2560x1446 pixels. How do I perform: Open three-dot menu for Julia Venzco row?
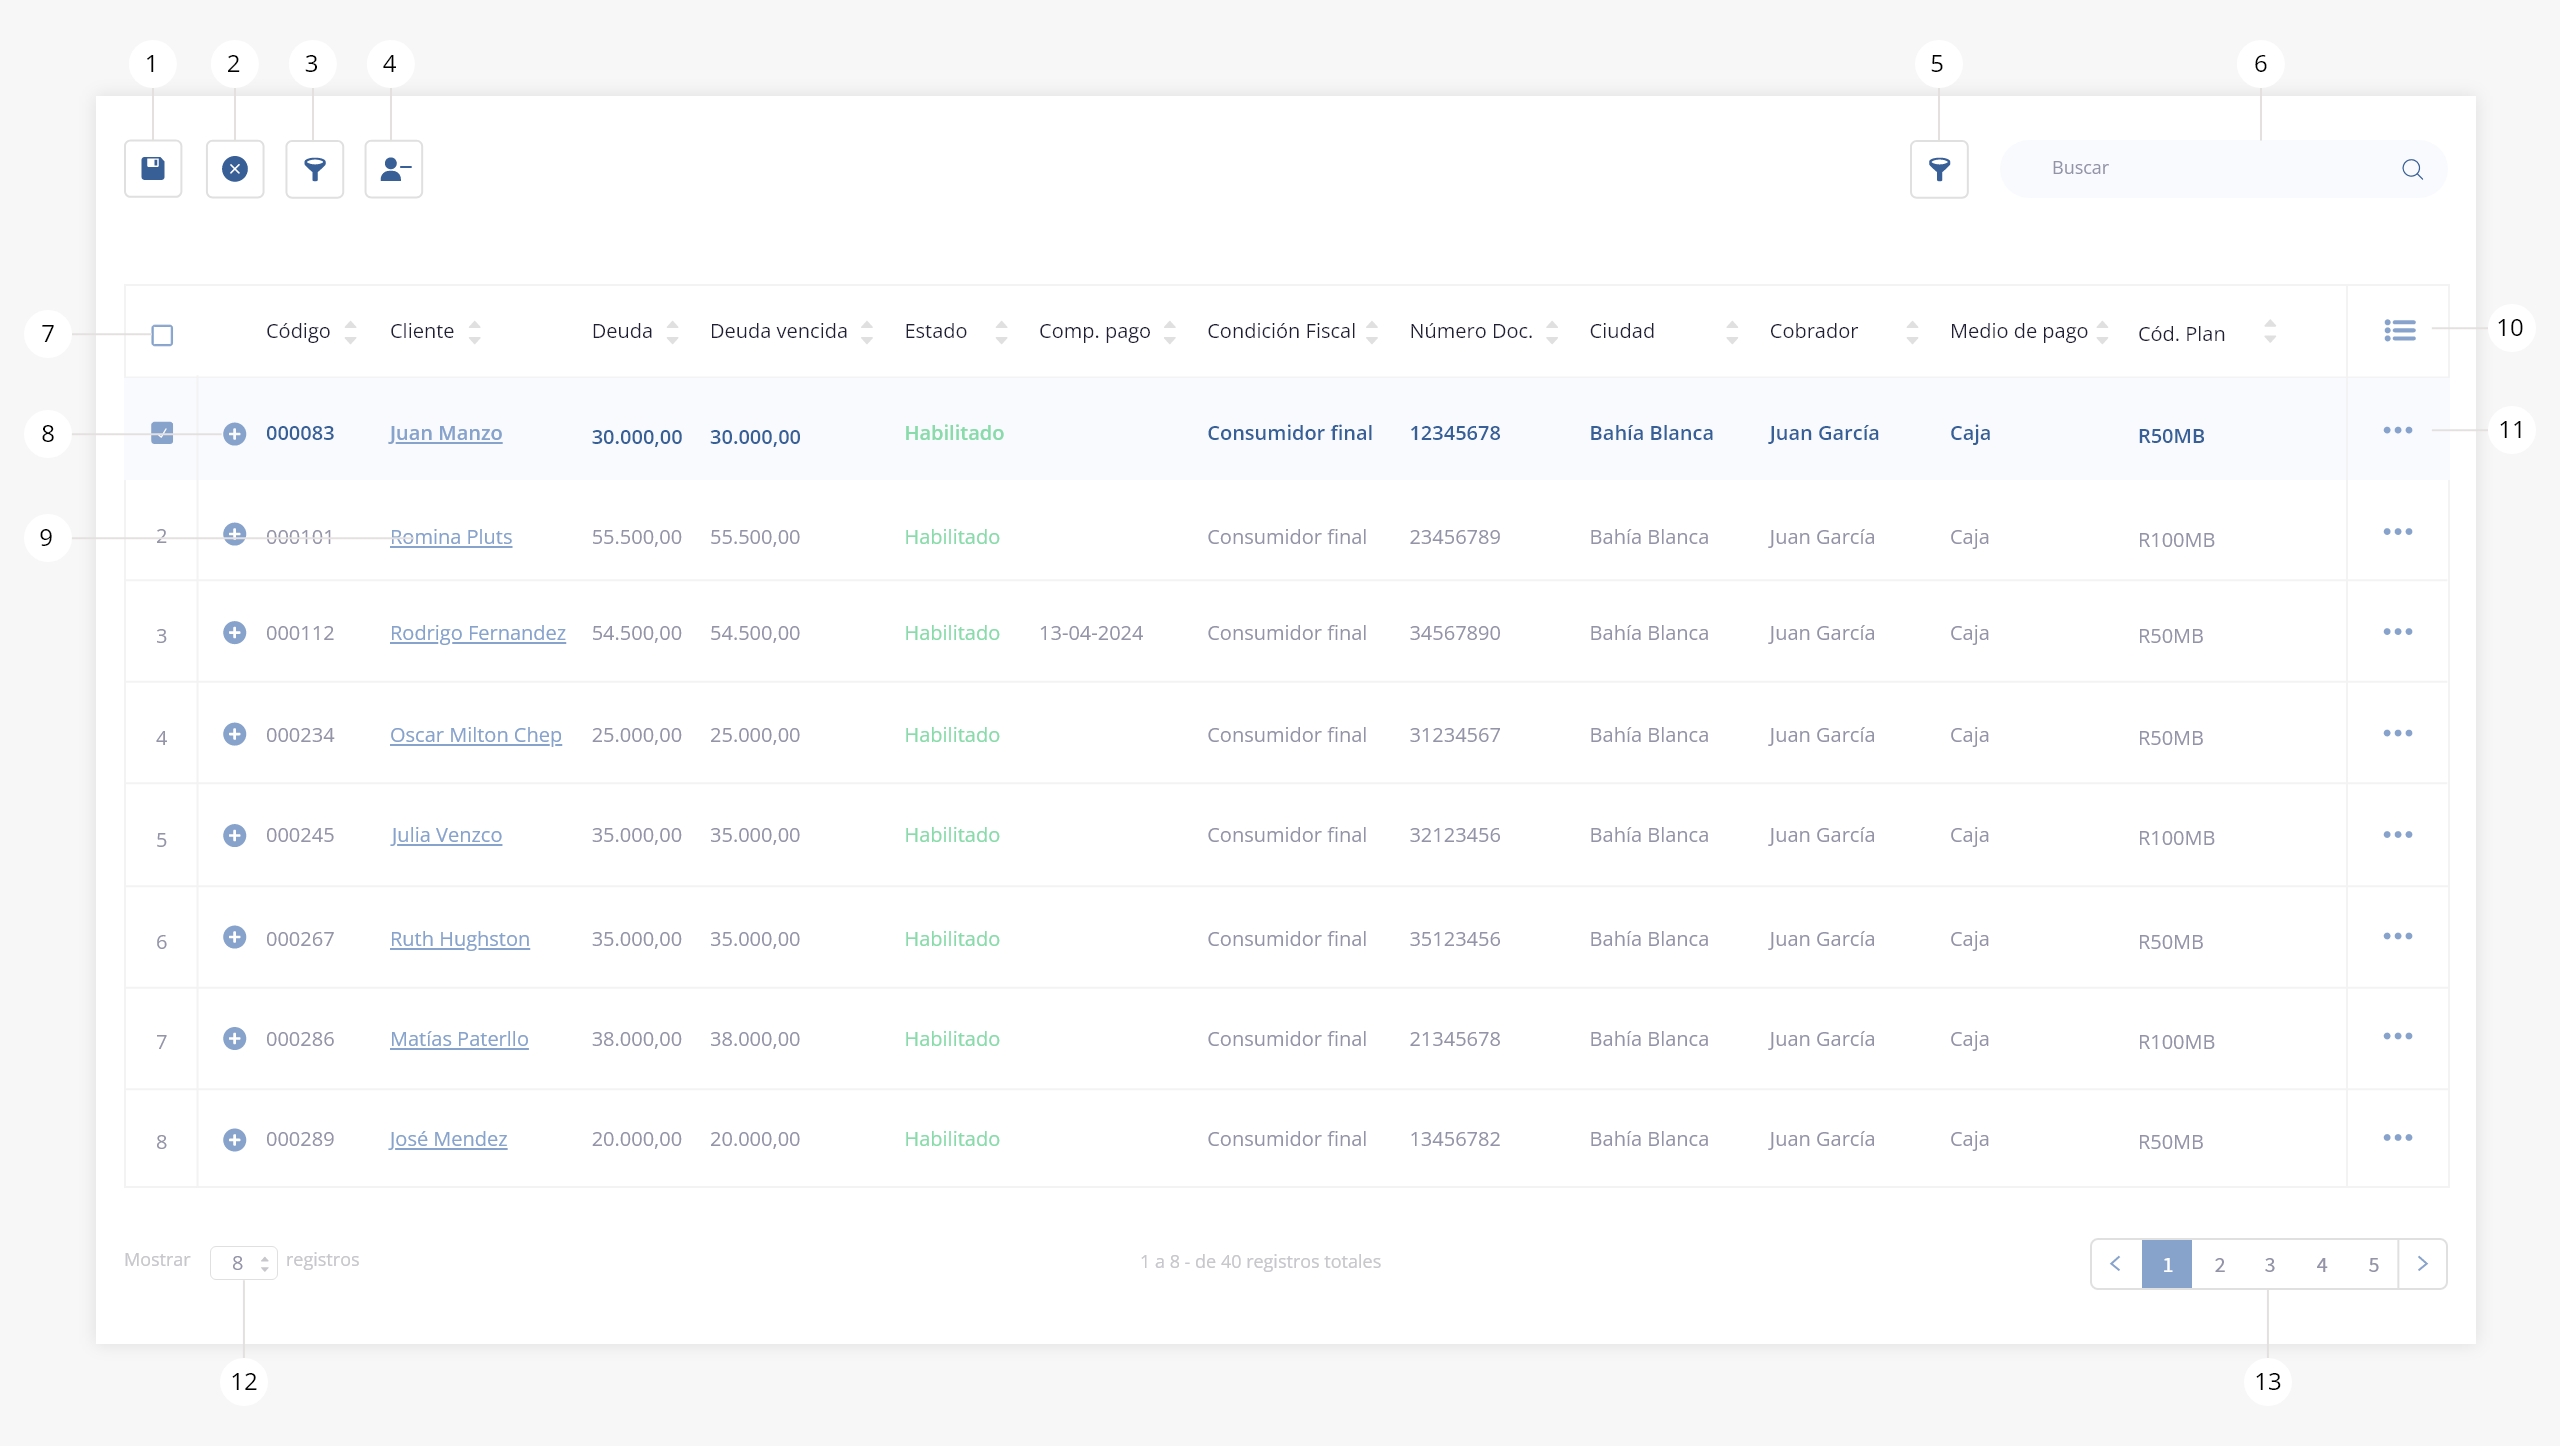pos(2397,834)
